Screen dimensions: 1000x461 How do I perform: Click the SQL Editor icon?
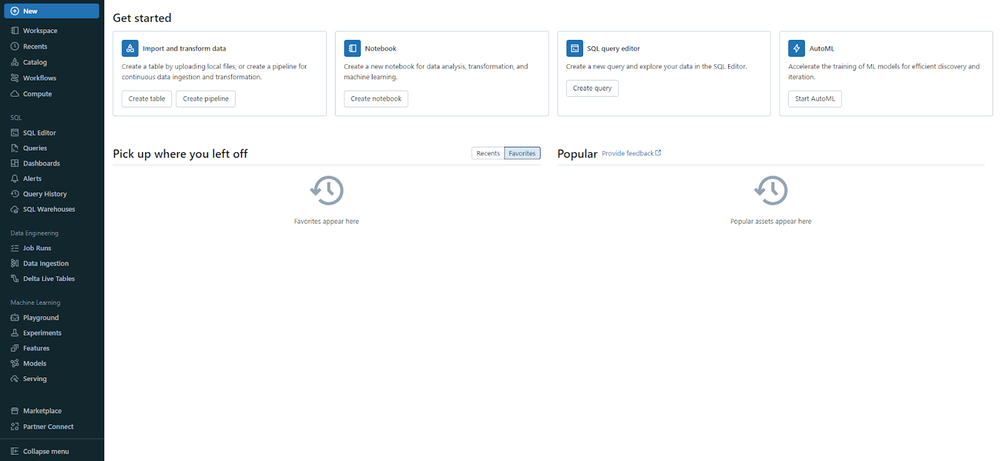point(15,133)
